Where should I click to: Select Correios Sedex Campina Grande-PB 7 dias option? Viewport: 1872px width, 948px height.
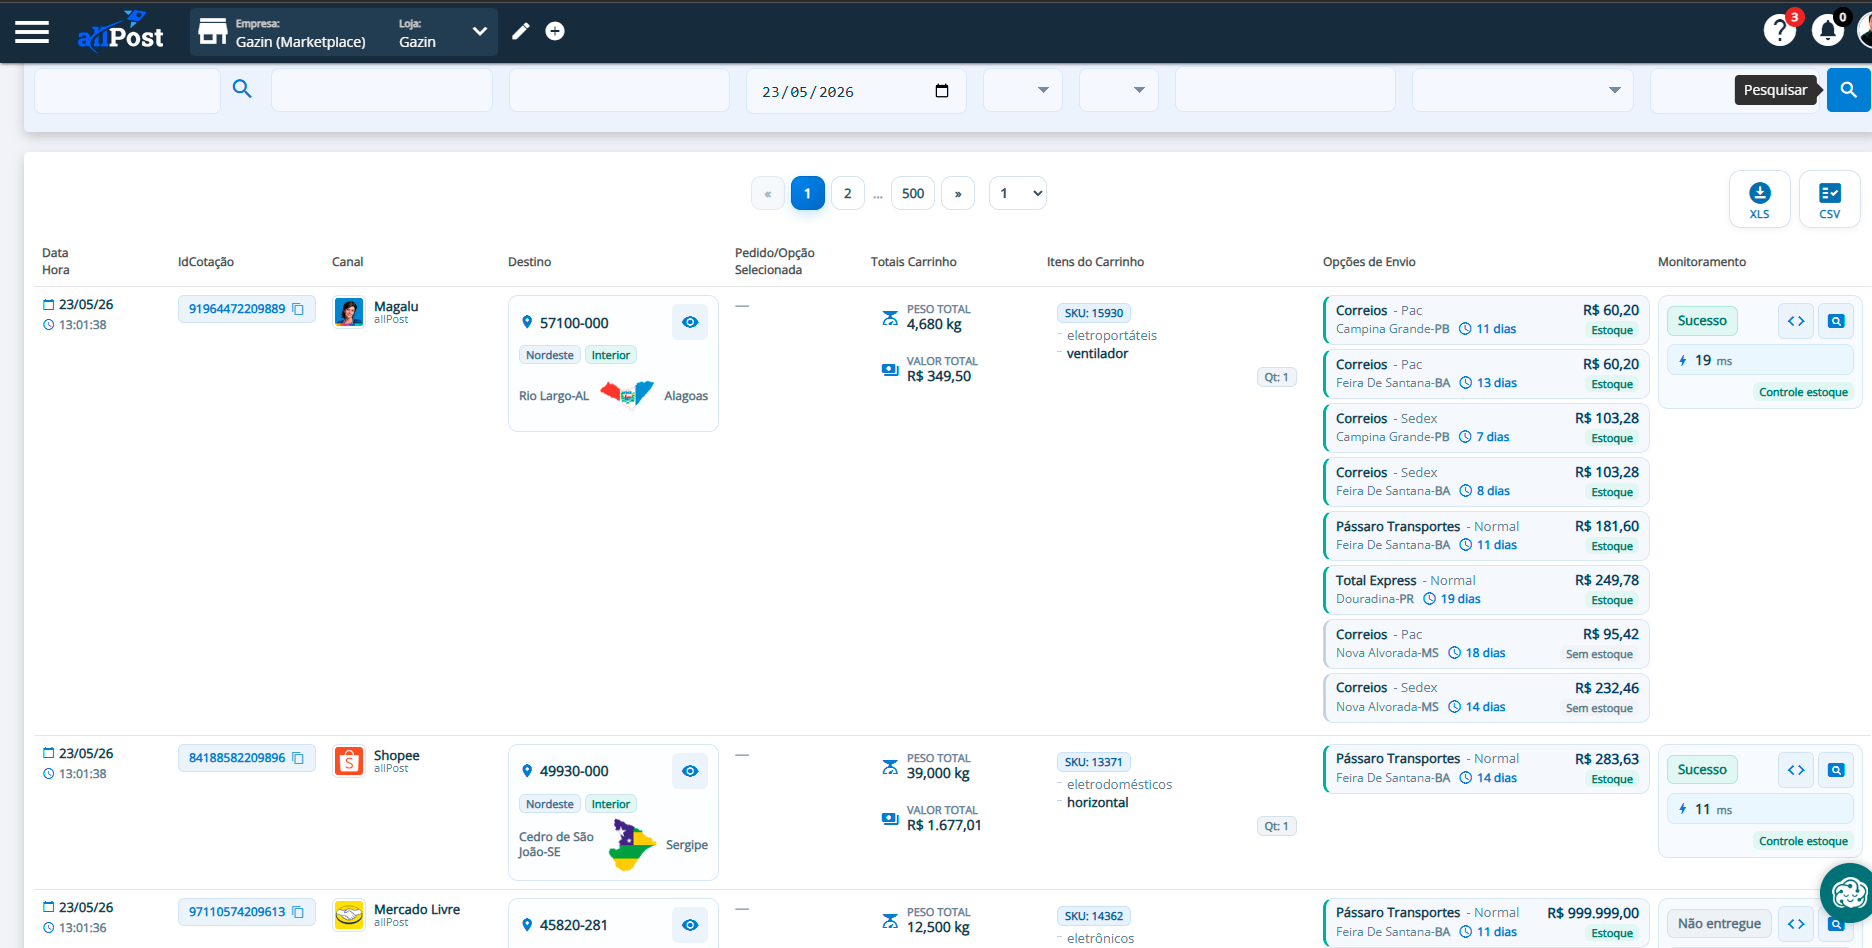1486,428
